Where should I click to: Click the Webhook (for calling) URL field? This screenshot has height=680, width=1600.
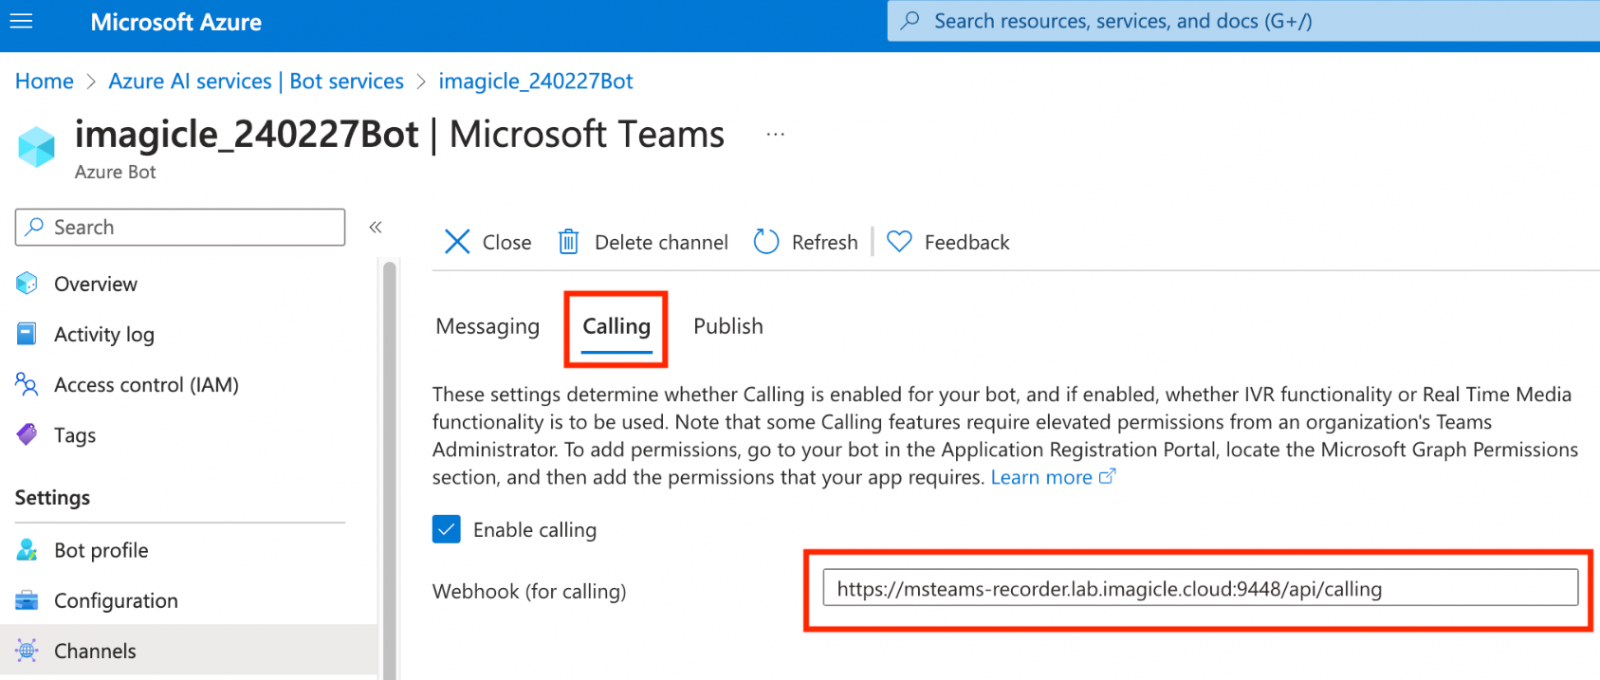pyautogui.click(x=1200, y=588)
